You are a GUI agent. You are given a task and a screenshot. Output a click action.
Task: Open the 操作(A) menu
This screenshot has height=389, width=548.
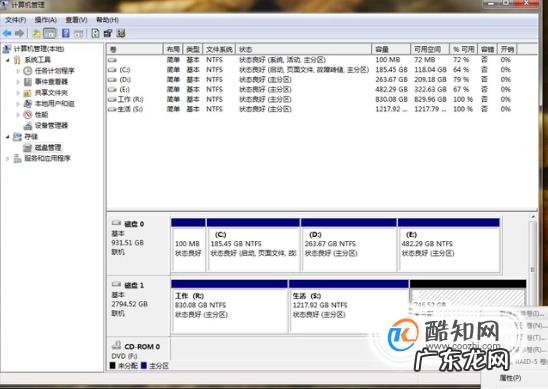(46, 20)
